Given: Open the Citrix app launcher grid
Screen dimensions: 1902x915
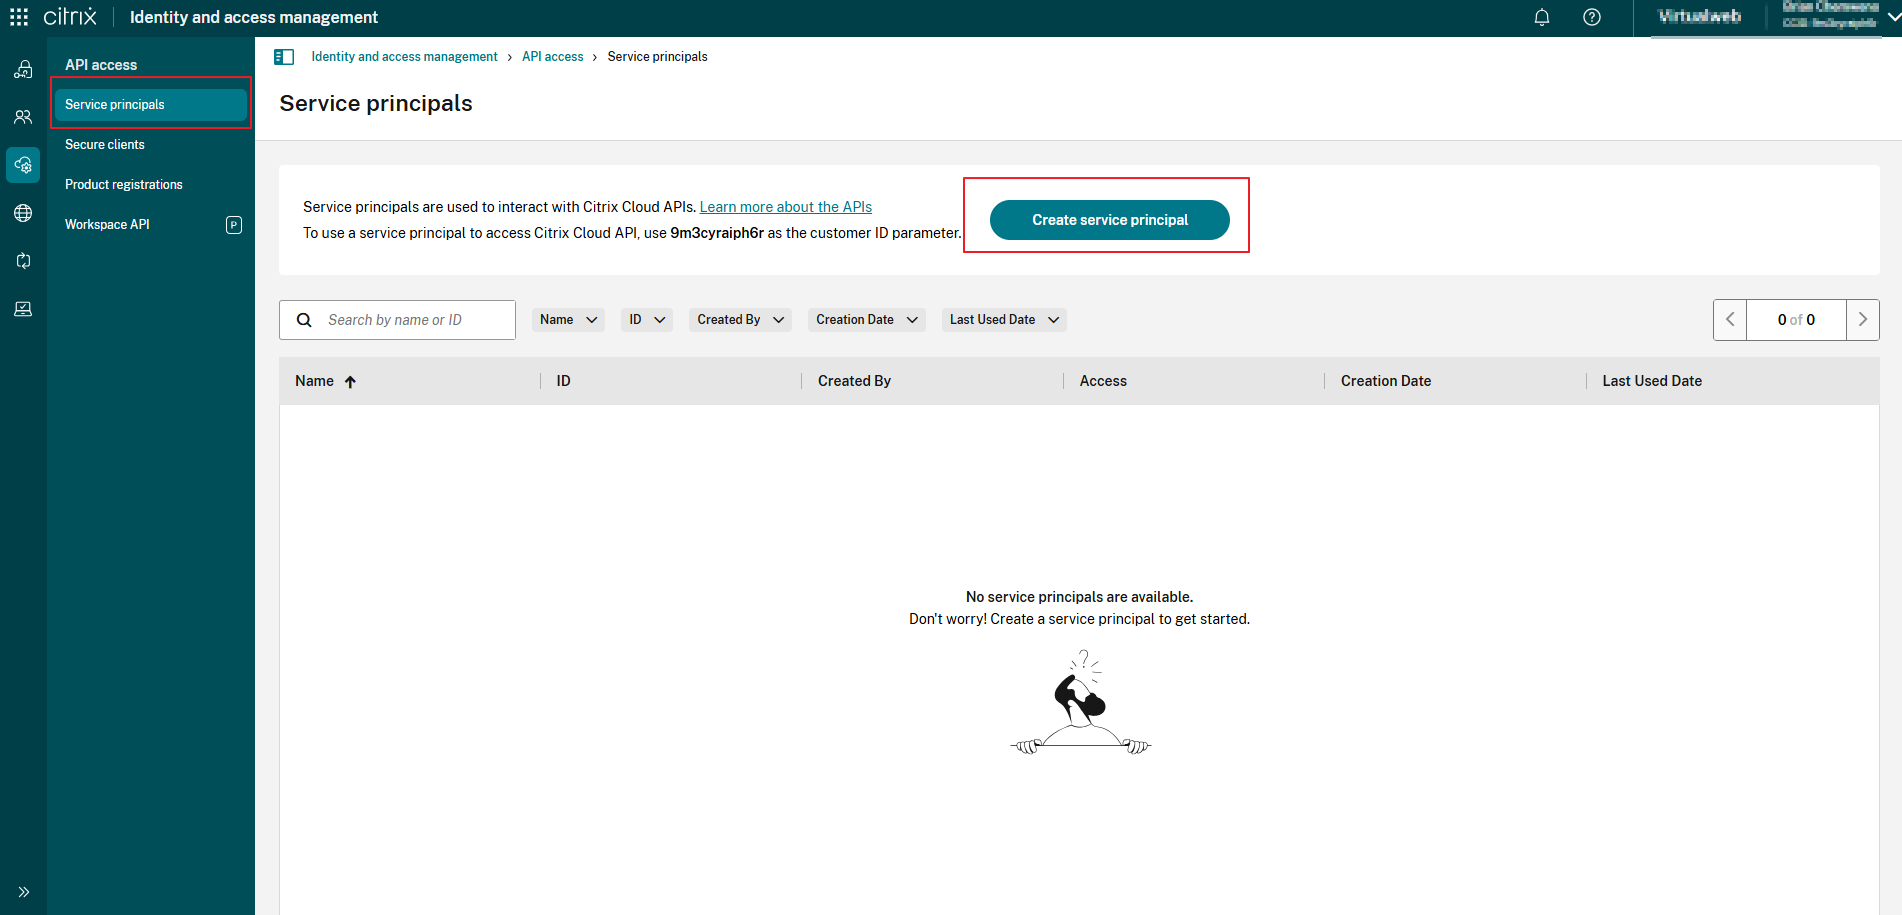Looking at the screenshot, I should pyautogui.click(x=18, y=16).
